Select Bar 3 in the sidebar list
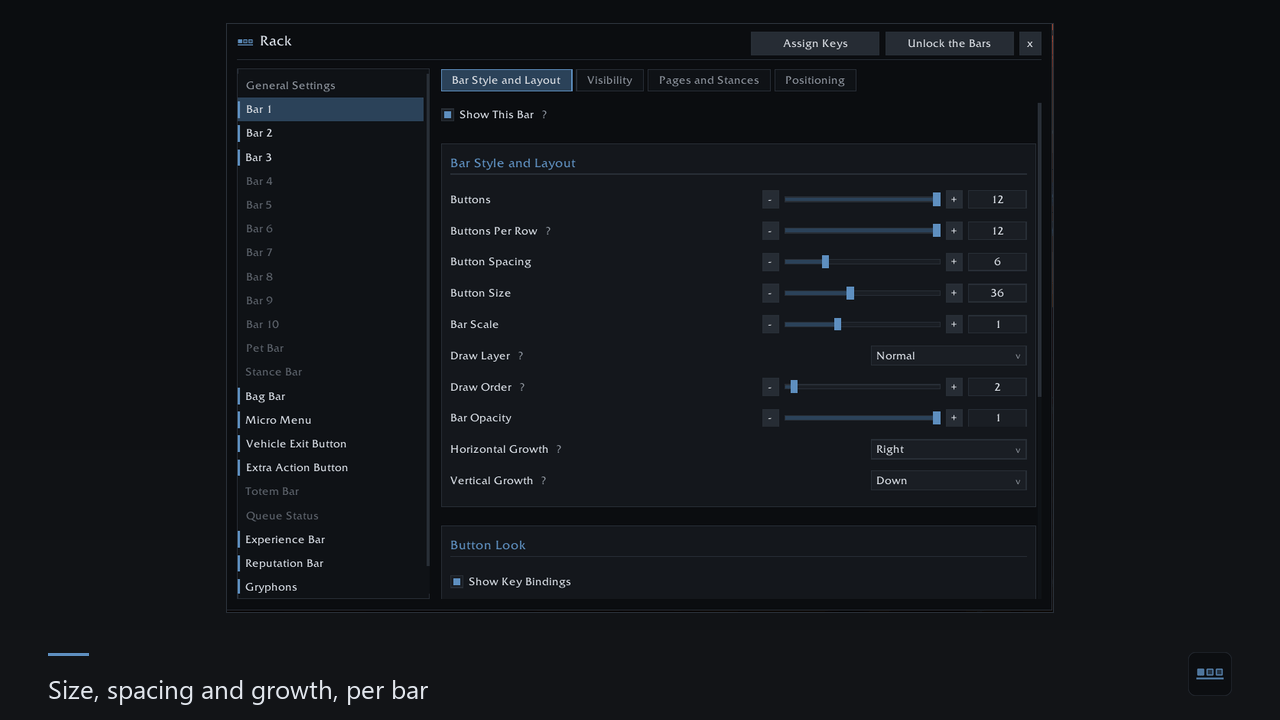 coord(331,157)
